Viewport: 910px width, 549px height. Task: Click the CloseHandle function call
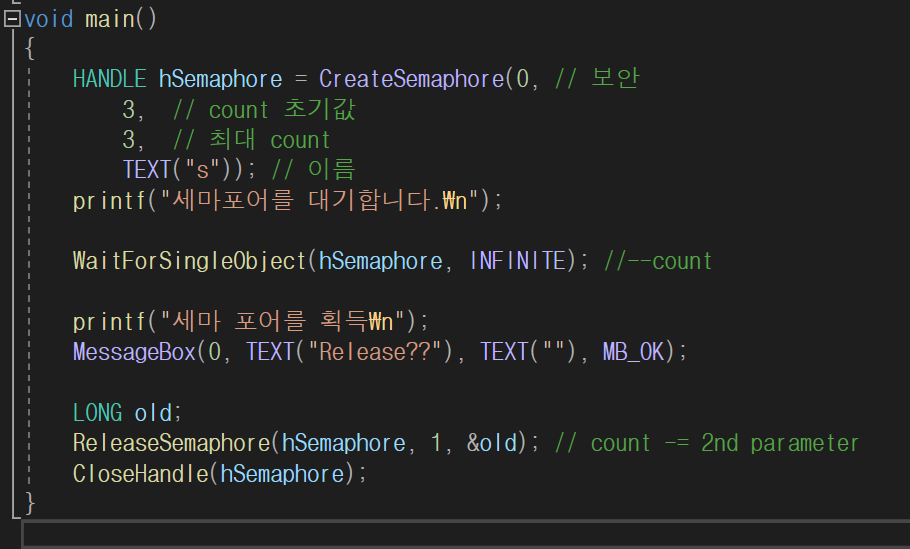140,474
